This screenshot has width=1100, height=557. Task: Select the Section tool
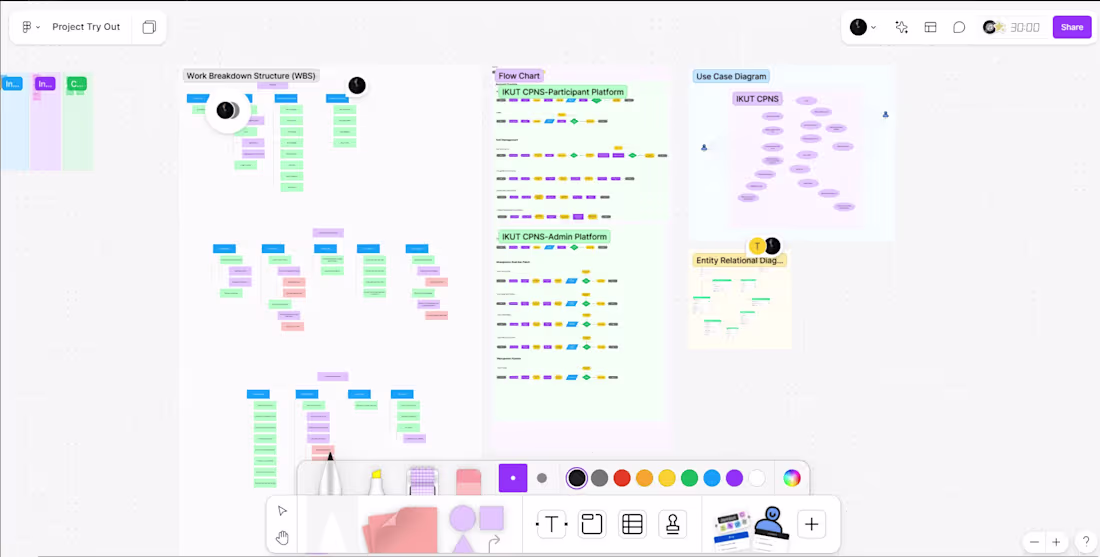click(x=591, y=524)
